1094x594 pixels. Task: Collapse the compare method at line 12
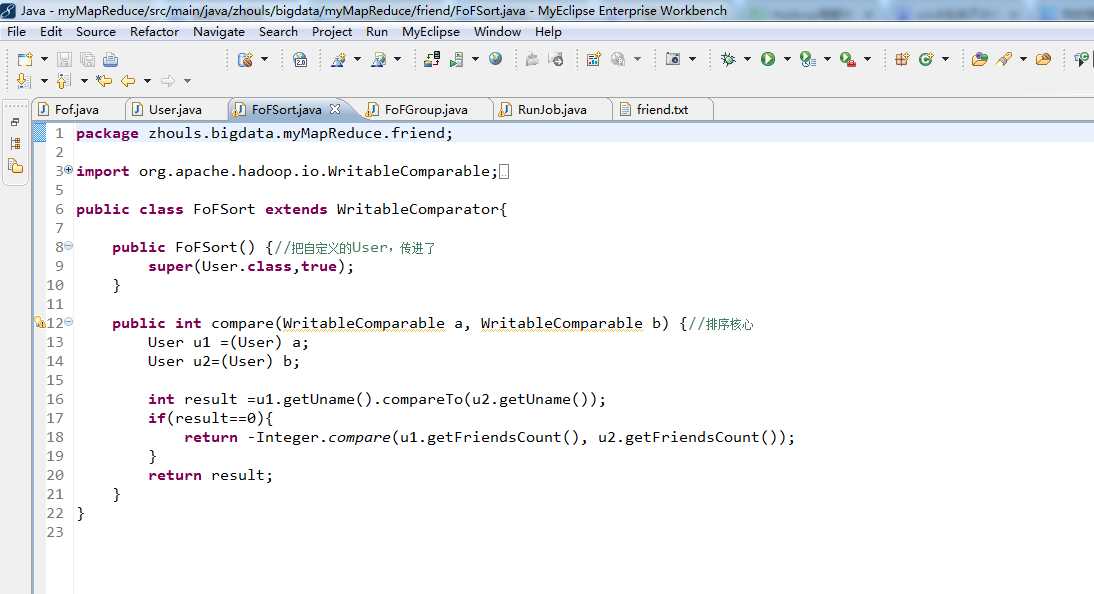68,322
